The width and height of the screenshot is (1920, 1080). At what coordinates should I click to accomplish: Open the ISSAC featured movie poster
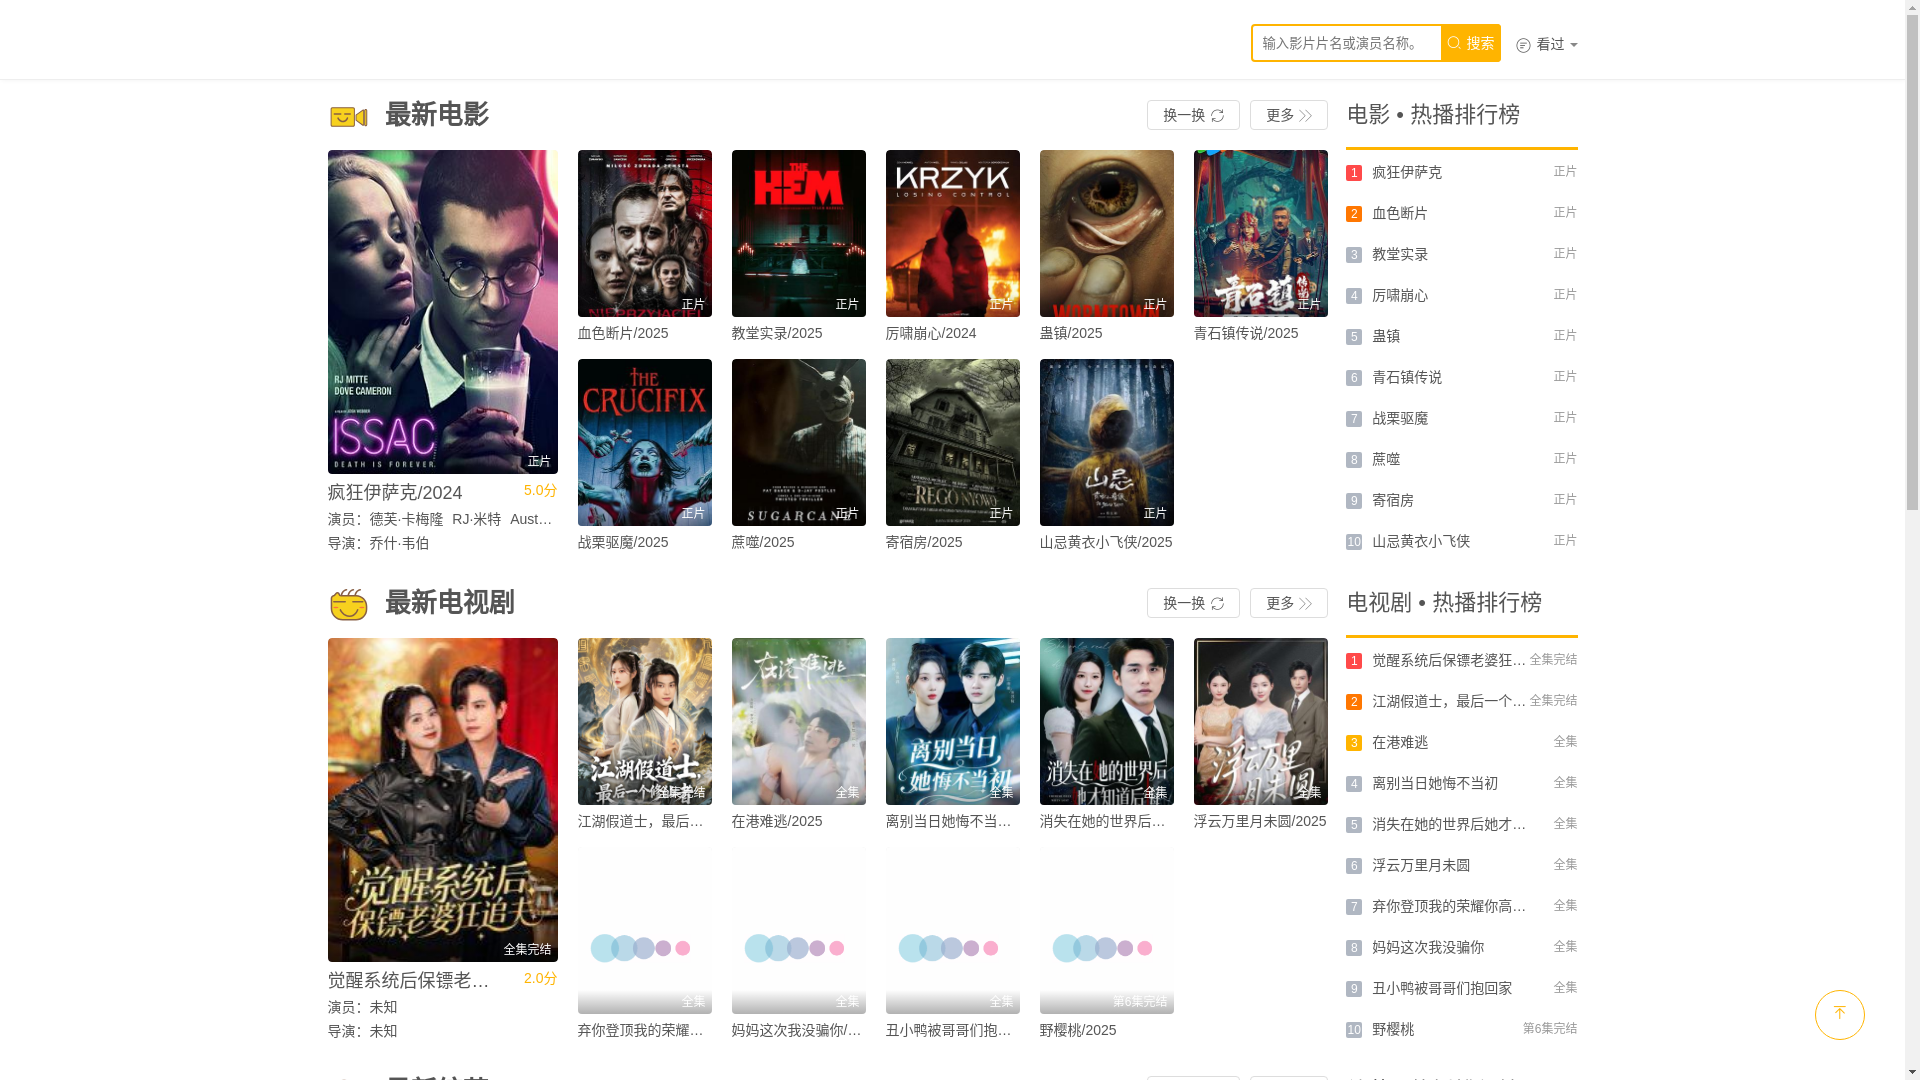click(x=443, y=312)
